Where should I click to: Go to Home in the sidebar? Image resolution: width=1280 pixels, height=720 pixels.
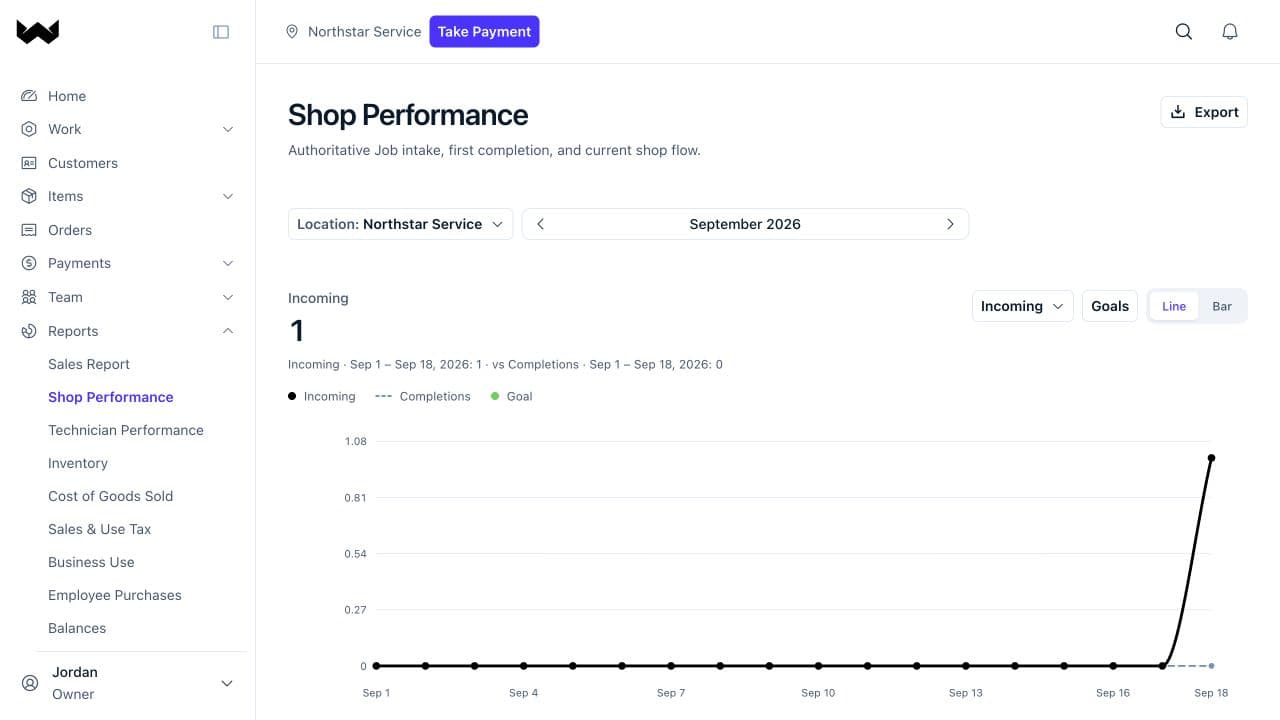[67, 96]
